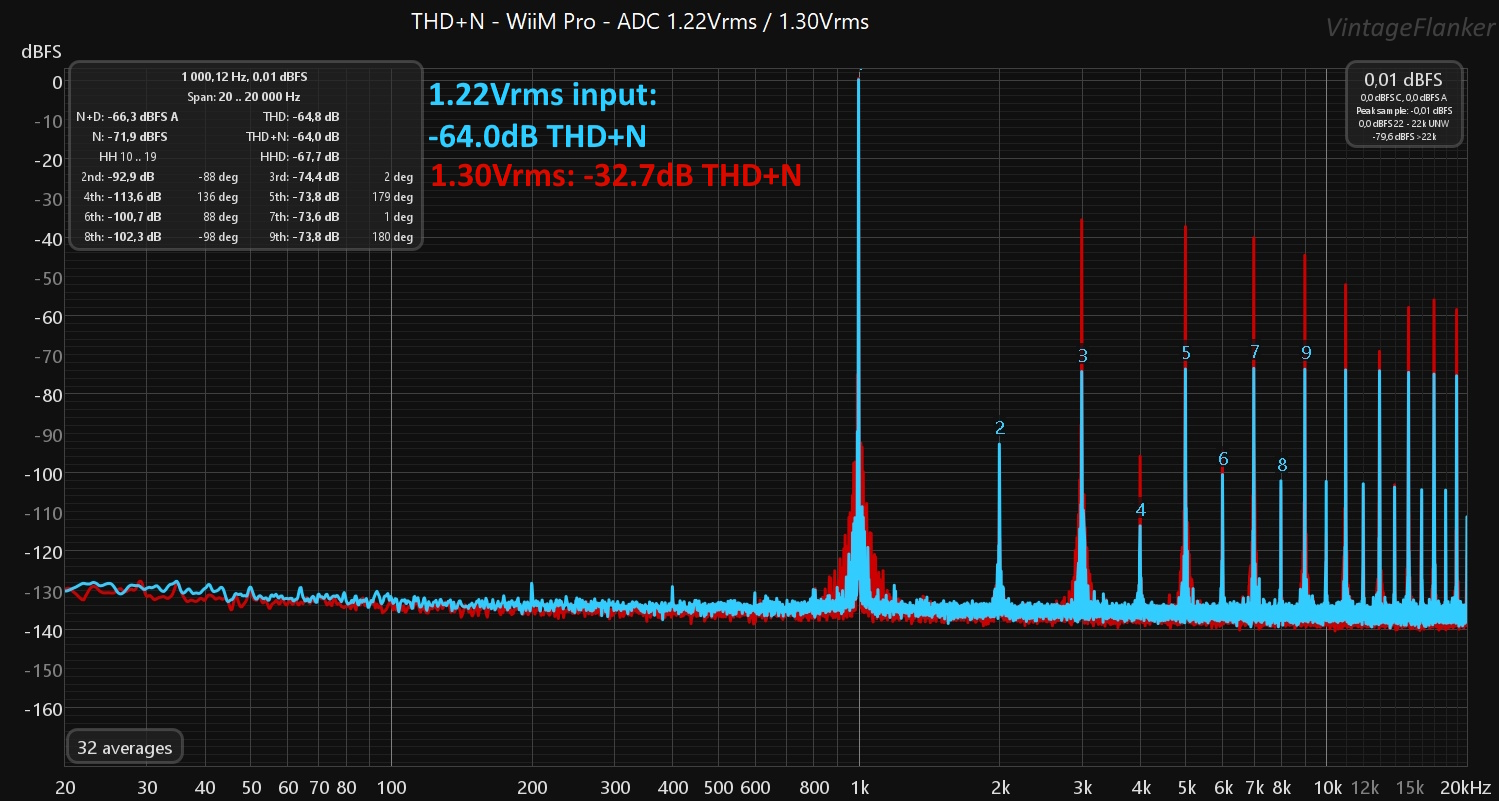Viewport: 1499px width, 801px height.
Task: Click the 1 000,12 Hz, 0,01 dBFS header
Action: click(245, 76)
